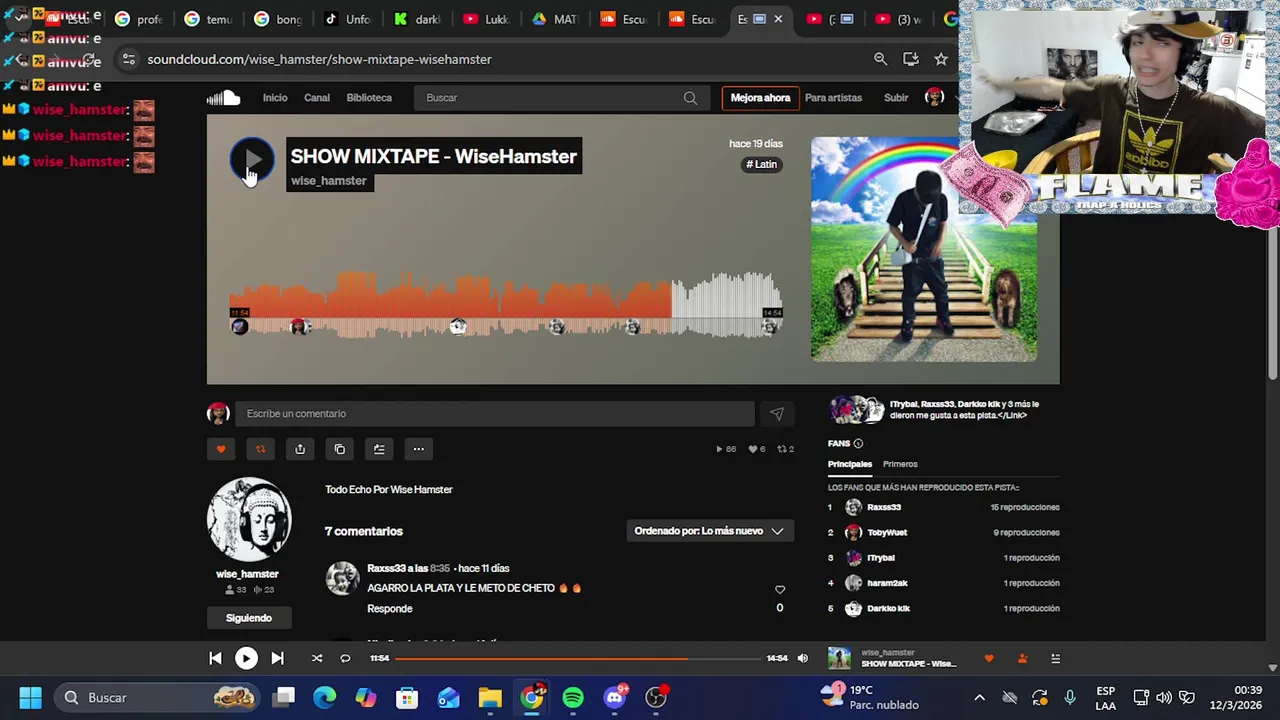Play the SHOW MIXTAPE track from the header
1280x720 pixels.
[x=252, y=160]
